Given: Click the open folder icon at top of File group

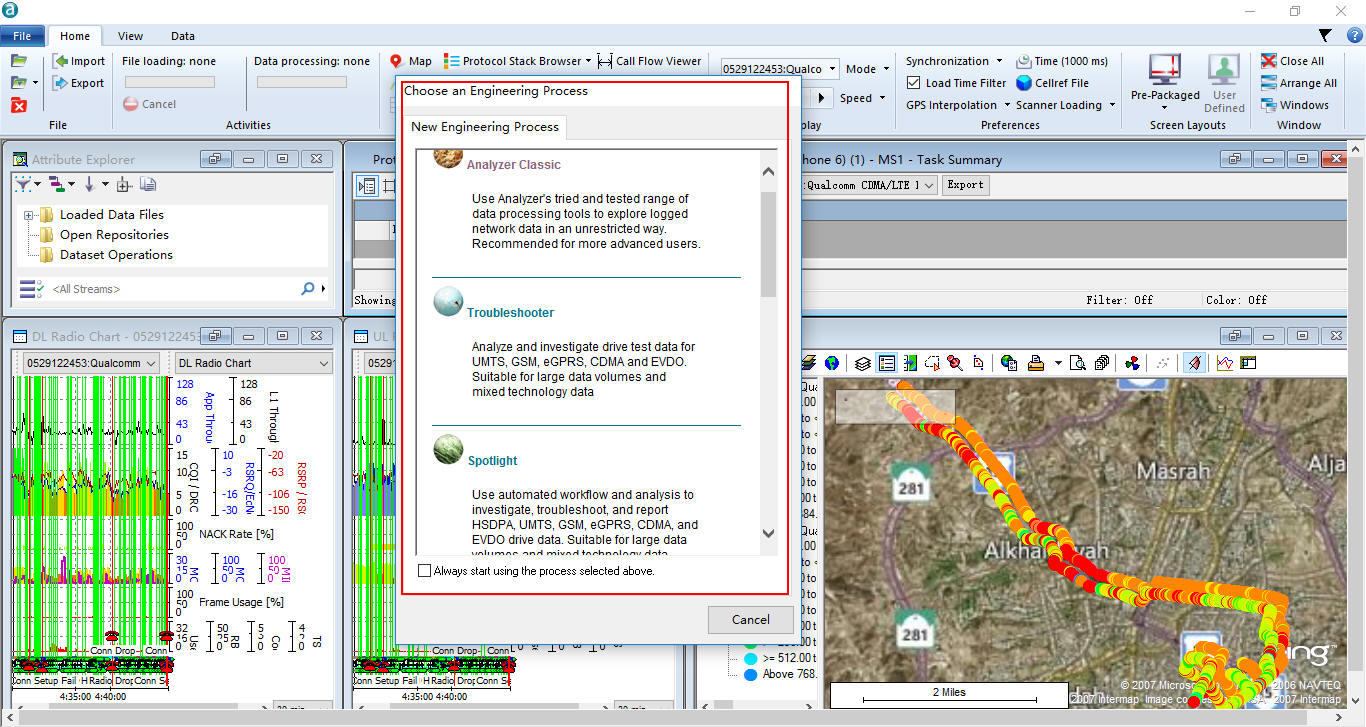Looking at the screenshot, I should [19, 61].
